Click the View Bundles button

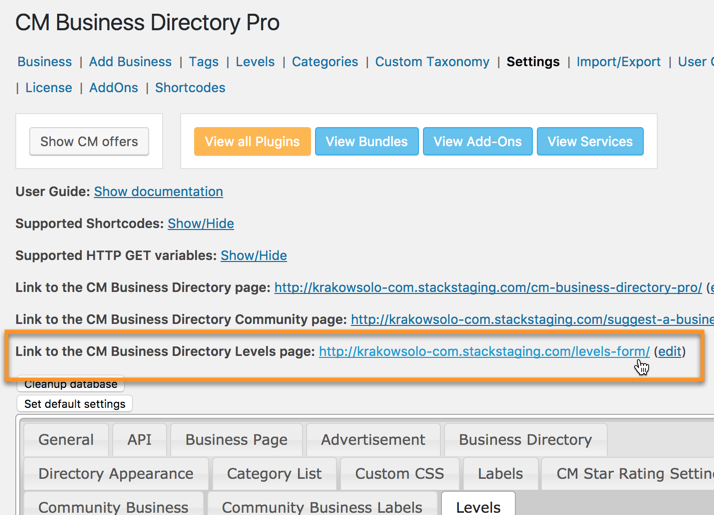coord(367,142)
